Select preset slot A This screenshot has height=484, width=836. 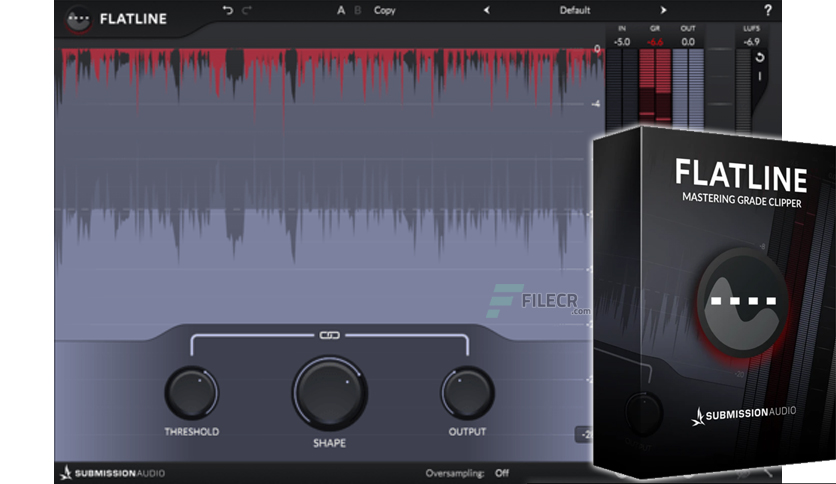point(341,10)
